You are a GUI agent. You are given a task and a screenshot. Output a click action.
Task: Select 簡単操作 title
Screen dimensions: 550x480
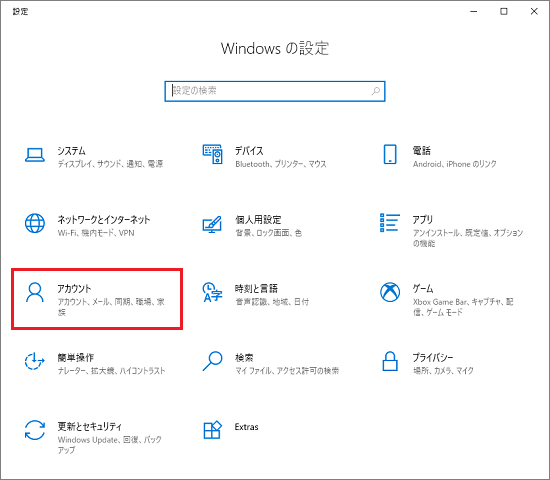tap(76, 358)
